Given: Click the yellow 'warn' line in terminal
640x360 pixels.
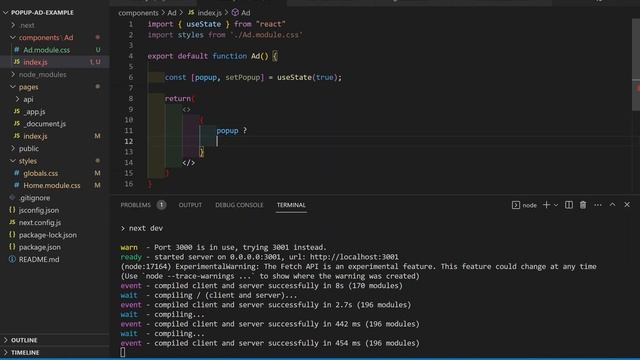Looking at the screenshot, I should point(223,247).
